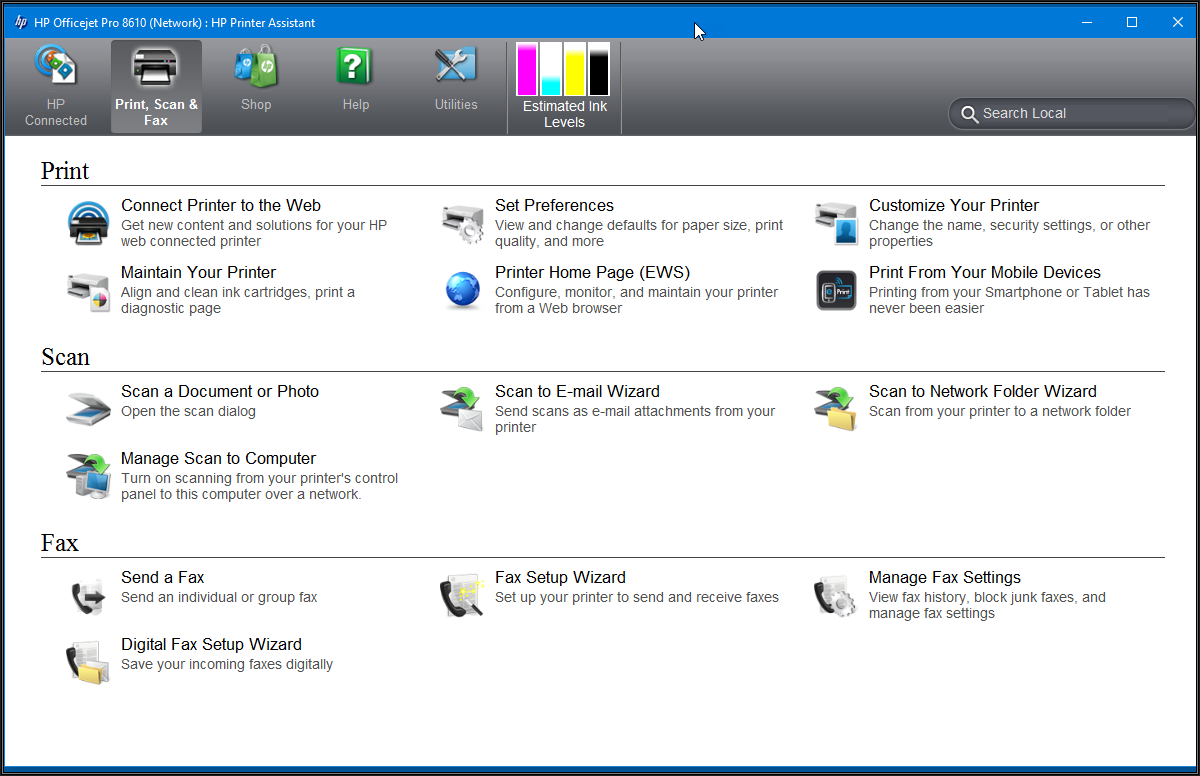Open the Digital Fax Setup Wizard folder icon

pos(88,662)
